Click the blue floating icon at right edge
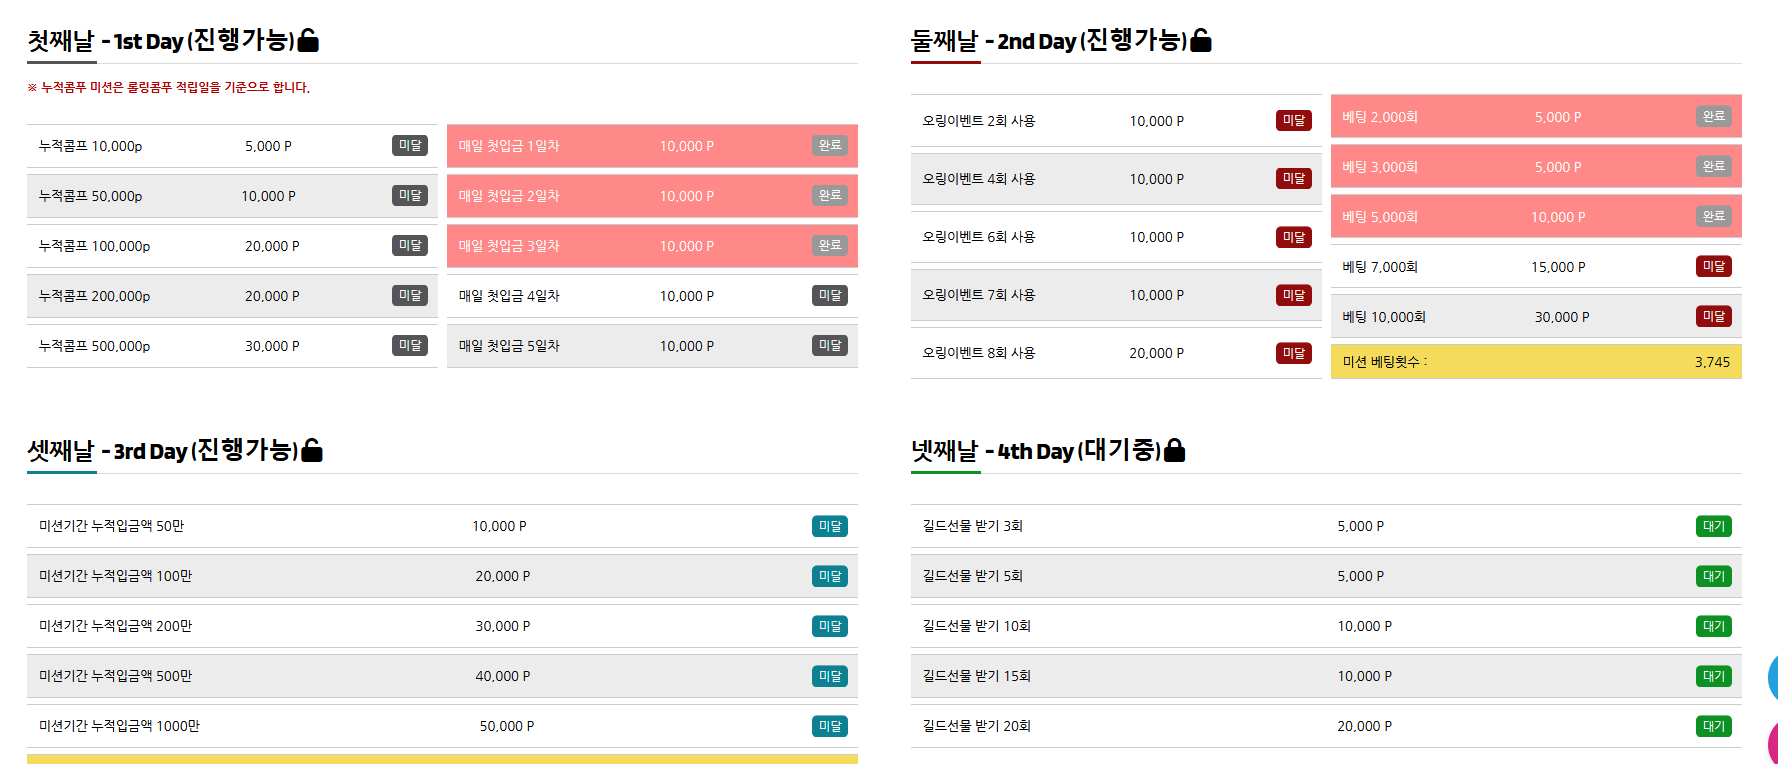 point(1772,677)
